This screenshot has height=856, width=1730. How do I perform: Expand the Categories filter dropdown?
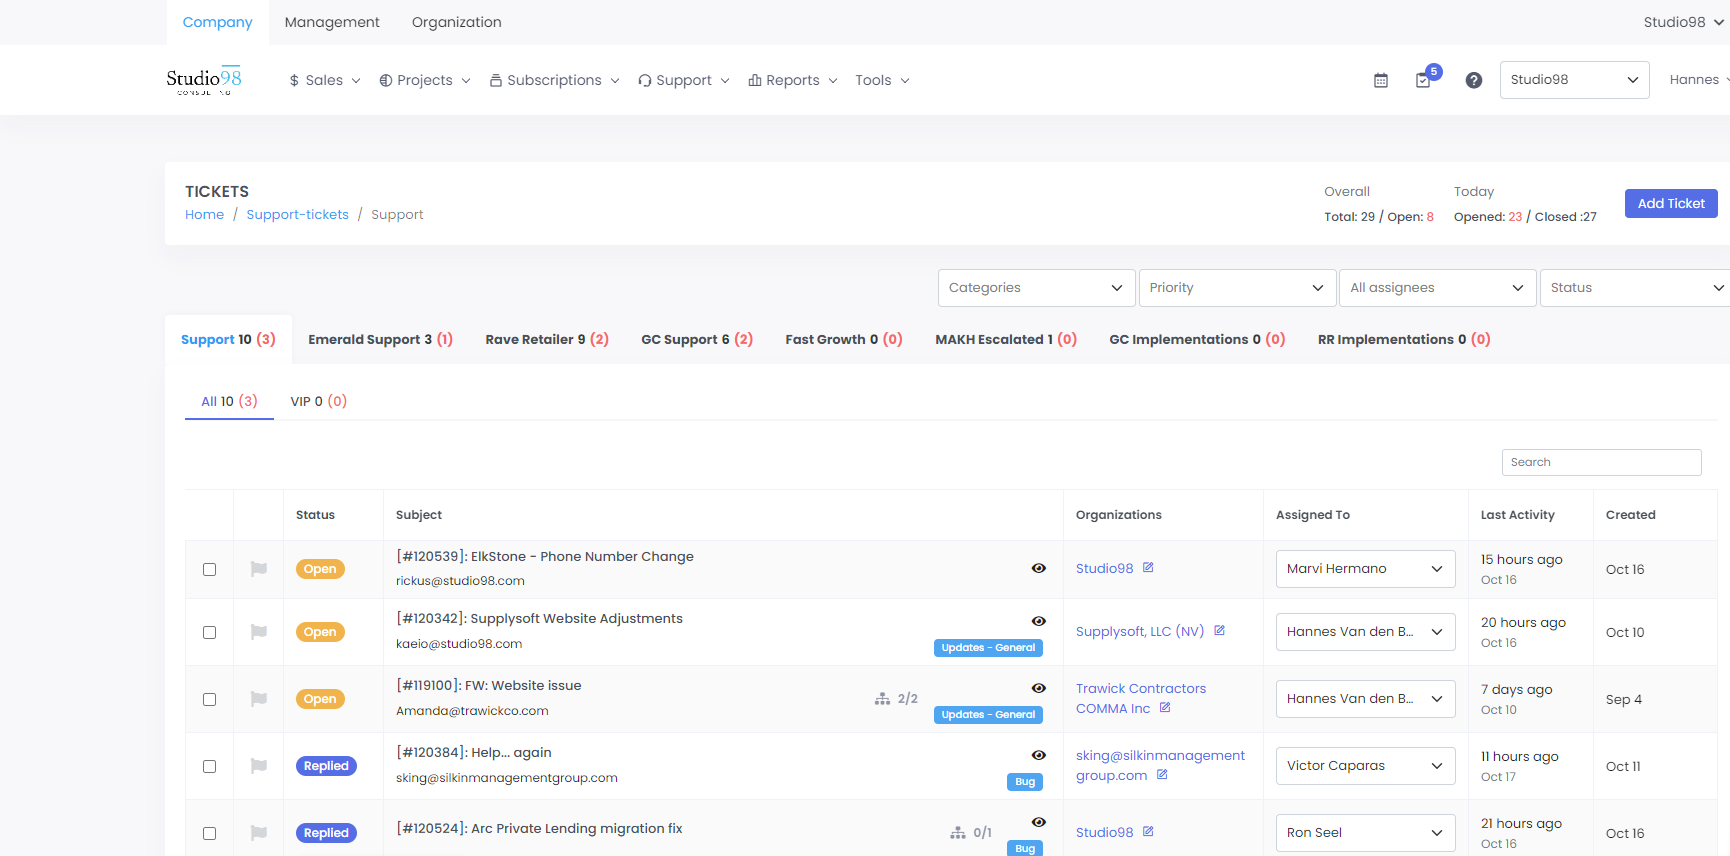pyautogui.click(x=1036, y=288)
